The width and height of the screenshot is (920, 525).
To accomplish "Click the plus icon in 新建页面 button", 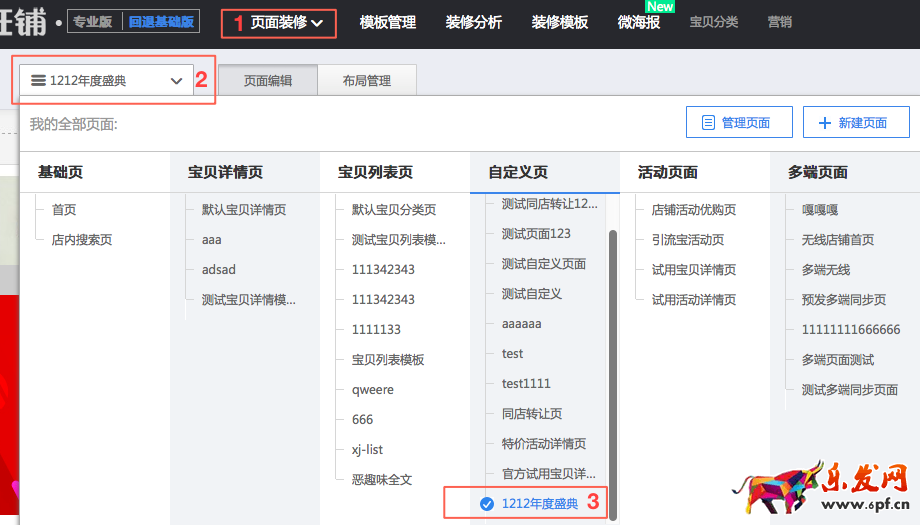I will 825,123.
